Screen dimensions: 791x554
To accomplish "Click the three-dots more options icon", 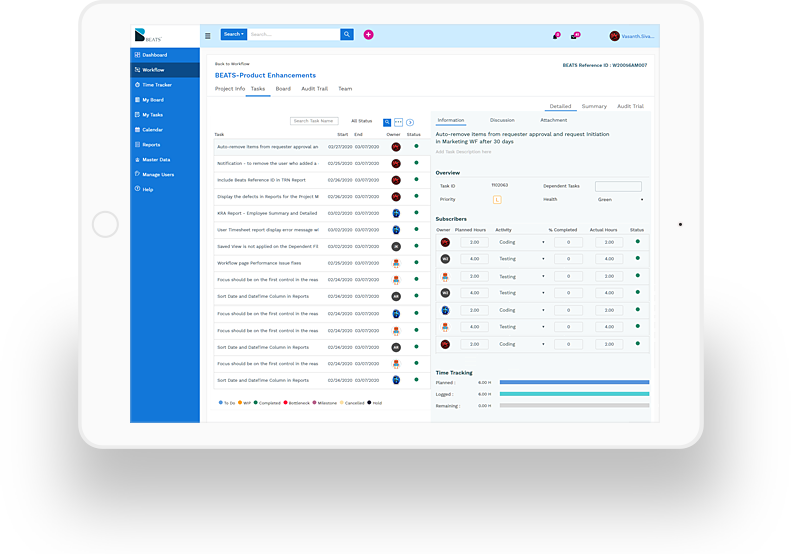I will point(399,121).
